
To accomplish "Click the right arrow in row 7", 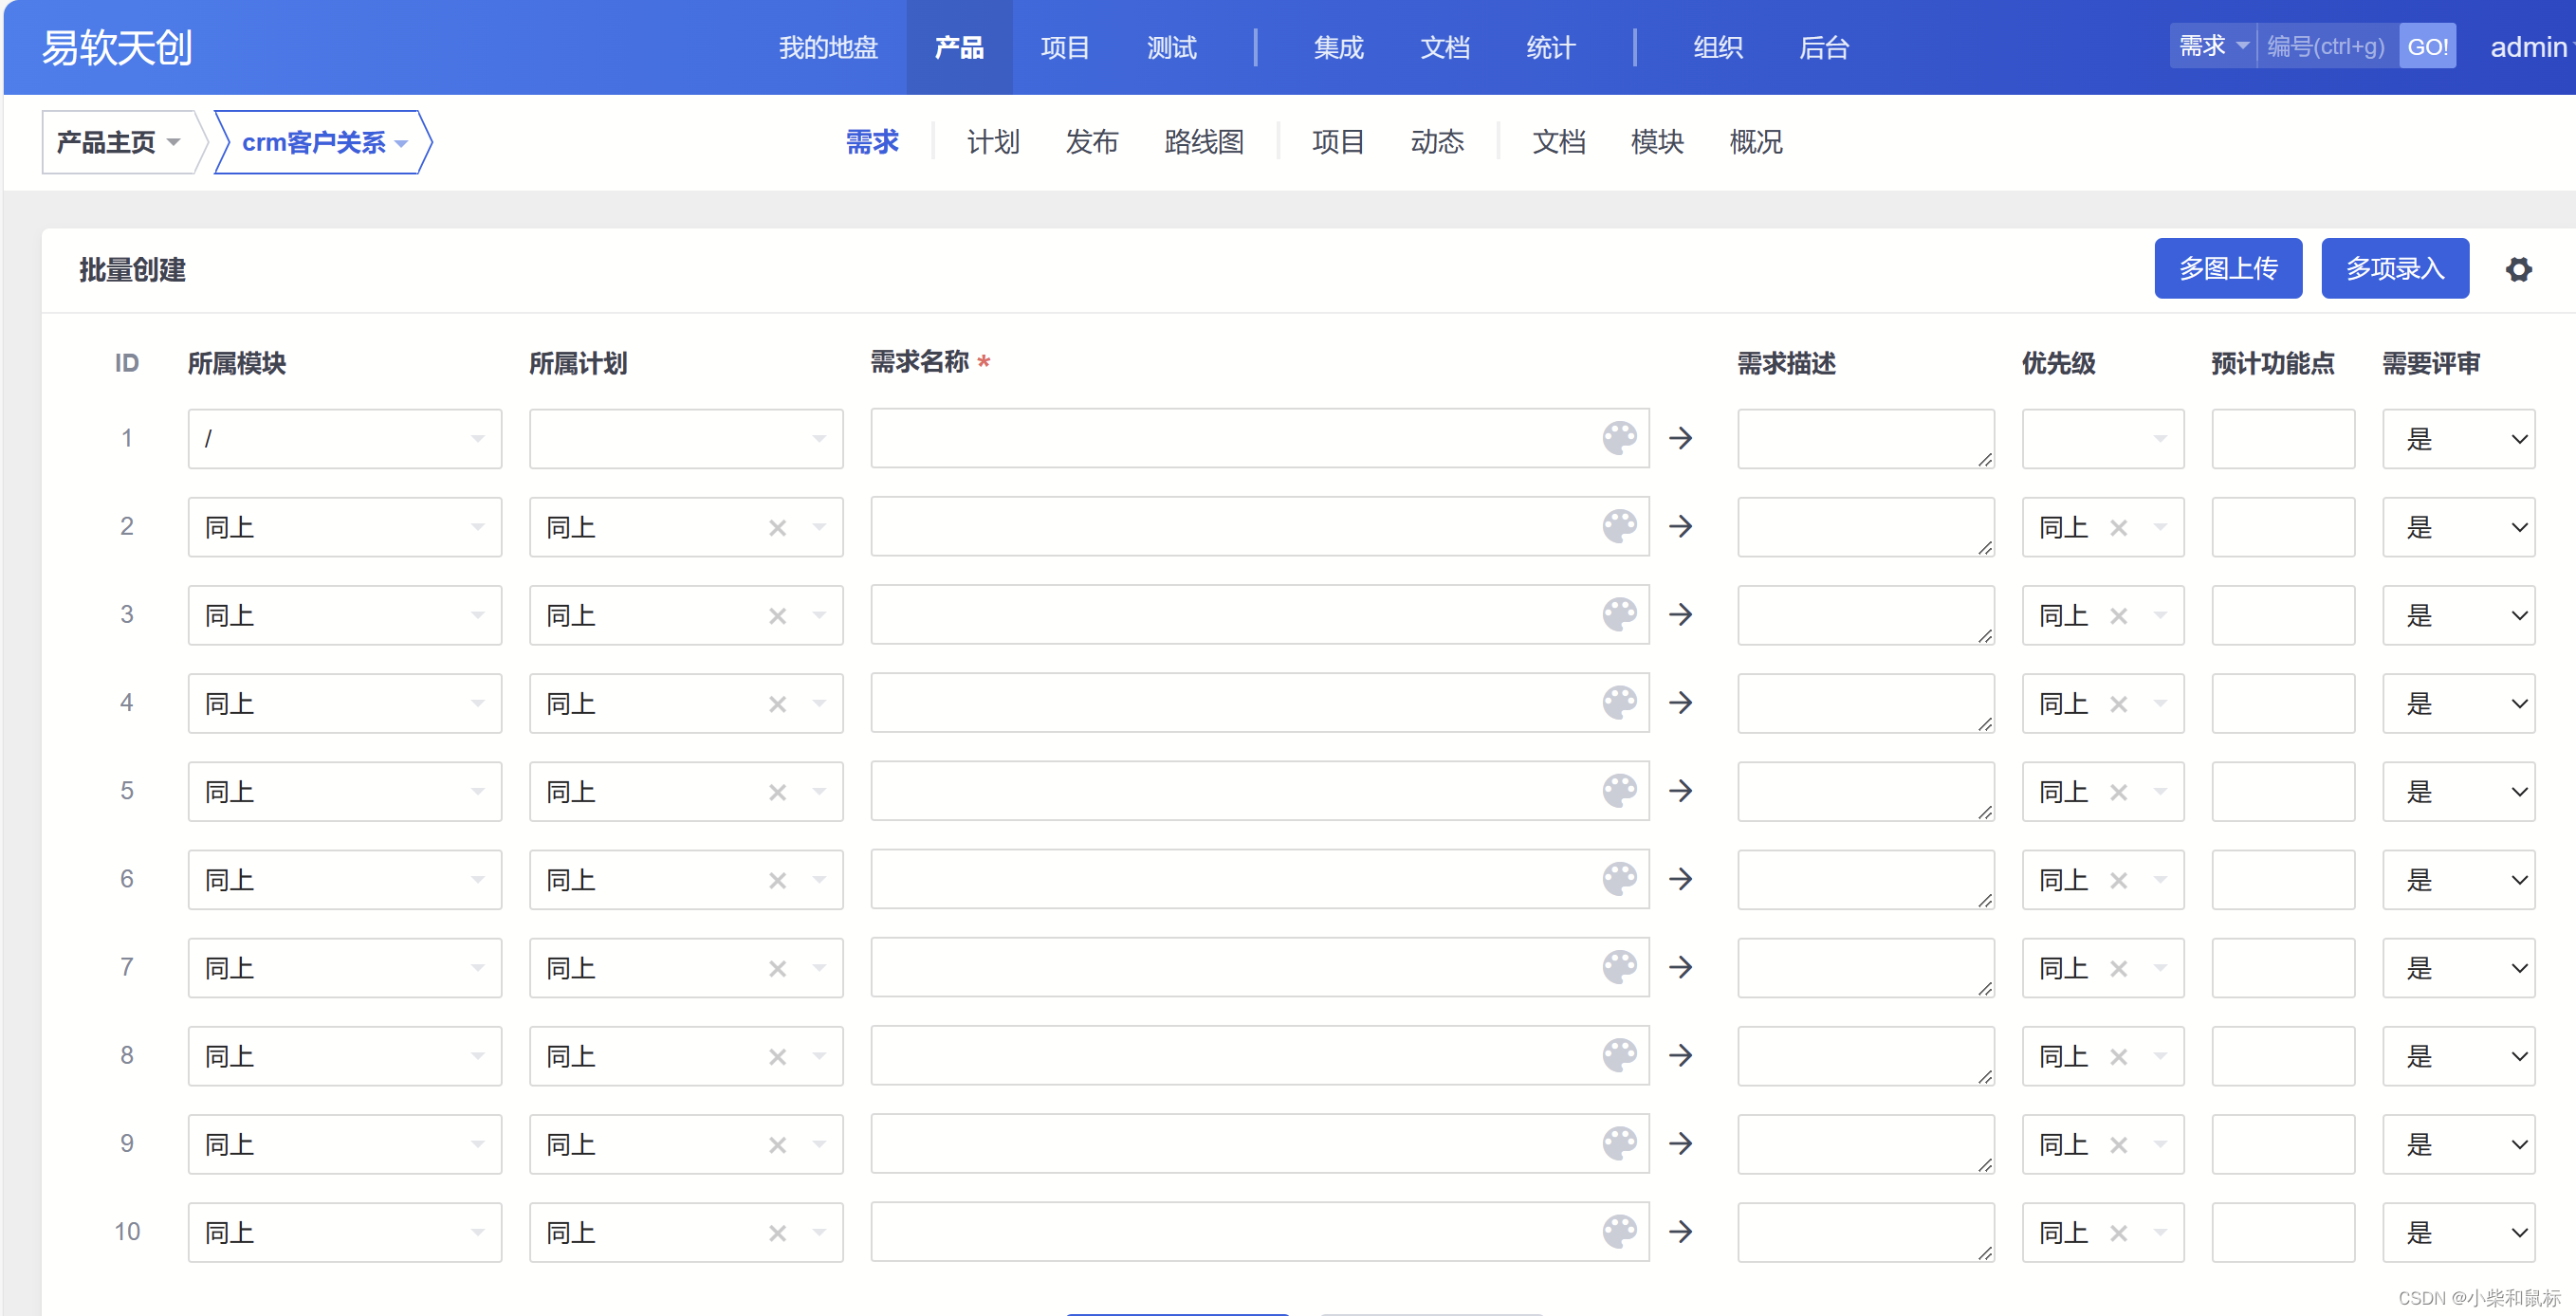I will click(1681, 967).
